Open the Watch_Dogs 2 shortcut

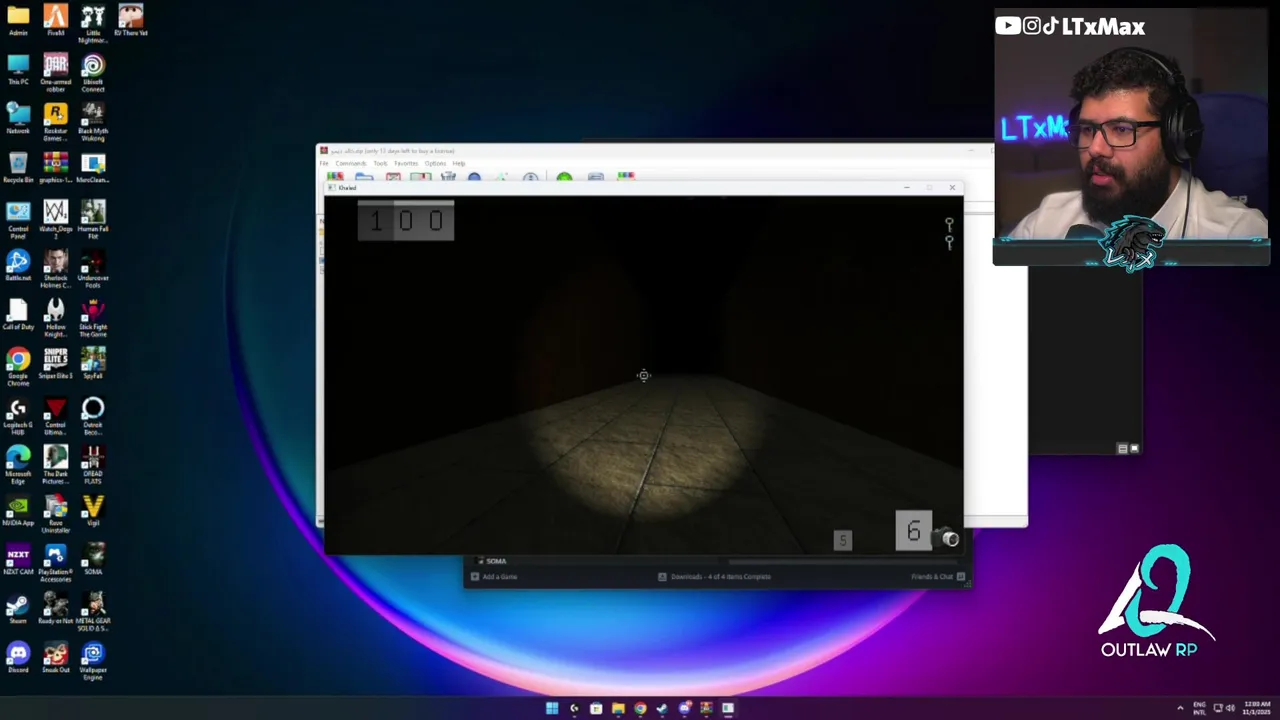pos(55,217)
